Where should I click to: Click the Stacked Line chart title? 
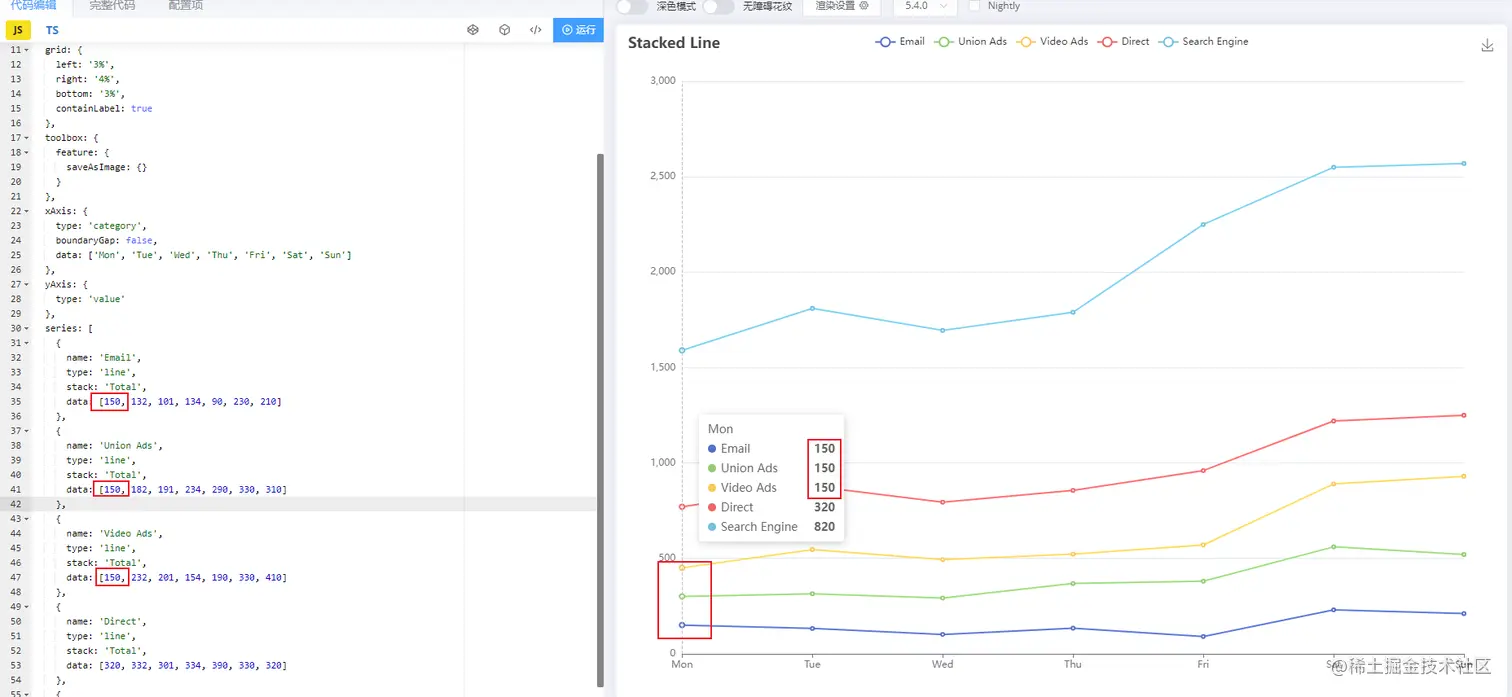pyautogui.click(x=674, y=43)
